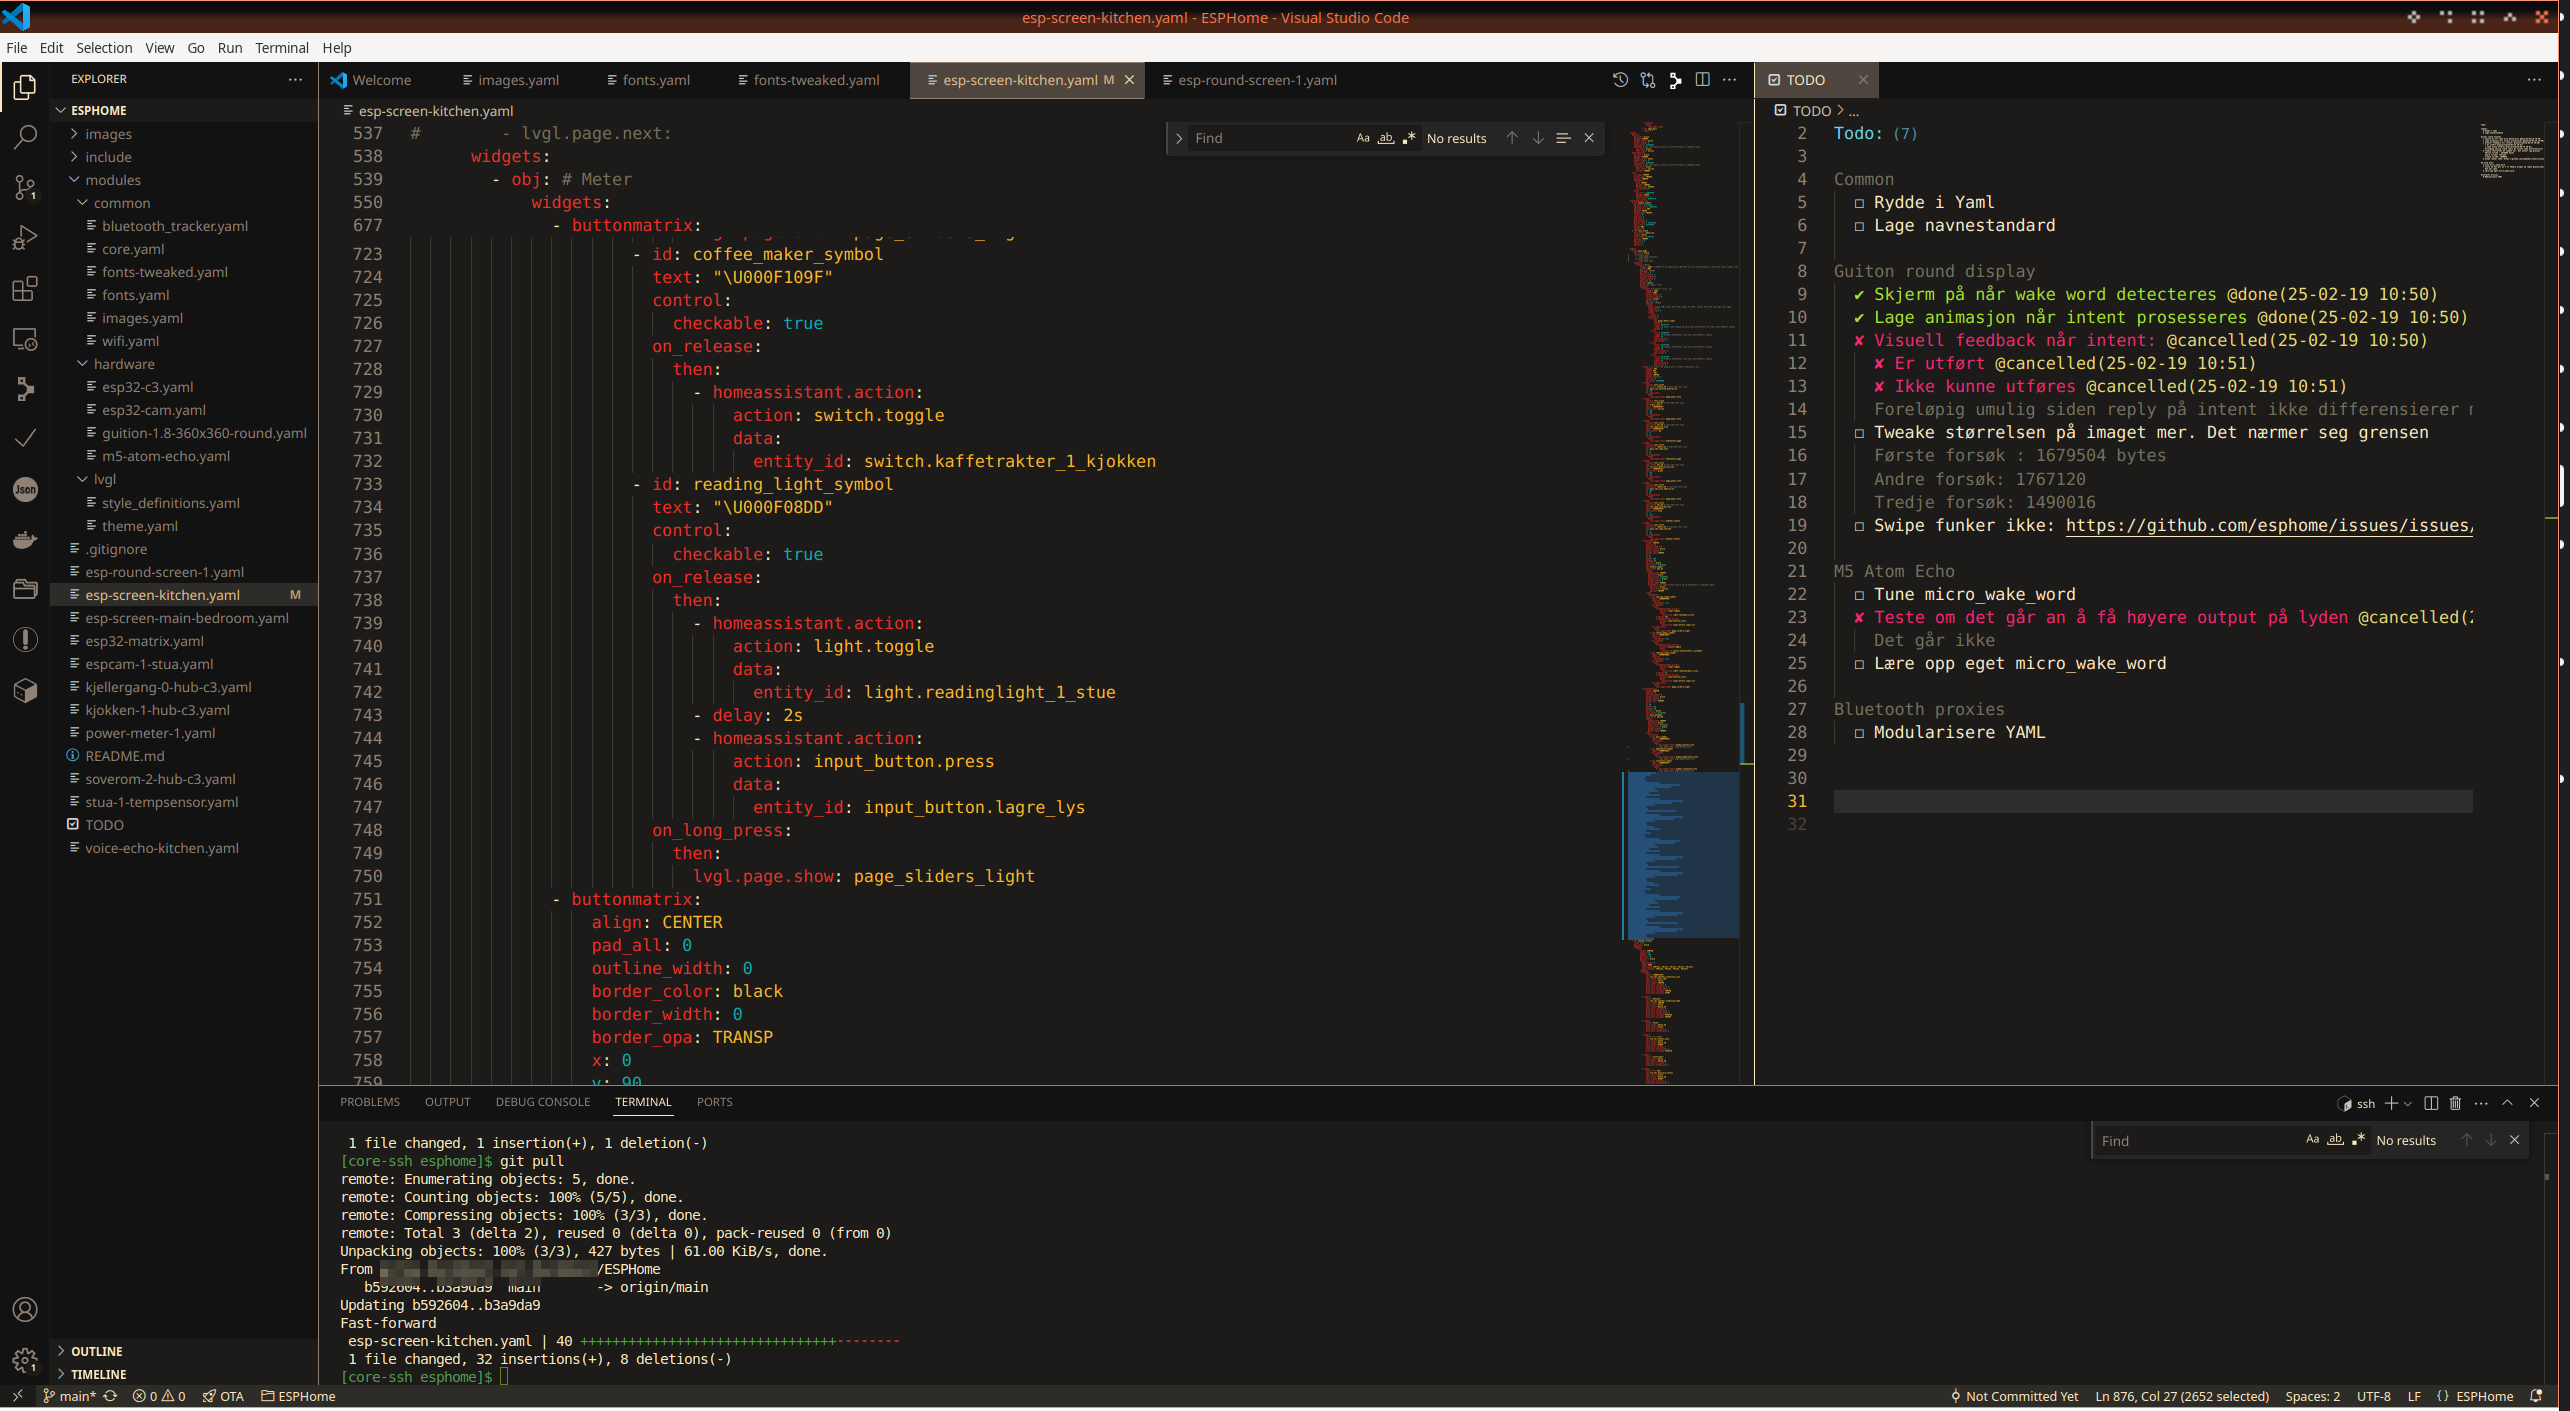
Task: Open Extensions view in activity bar
Action: (x=25, y=289)
